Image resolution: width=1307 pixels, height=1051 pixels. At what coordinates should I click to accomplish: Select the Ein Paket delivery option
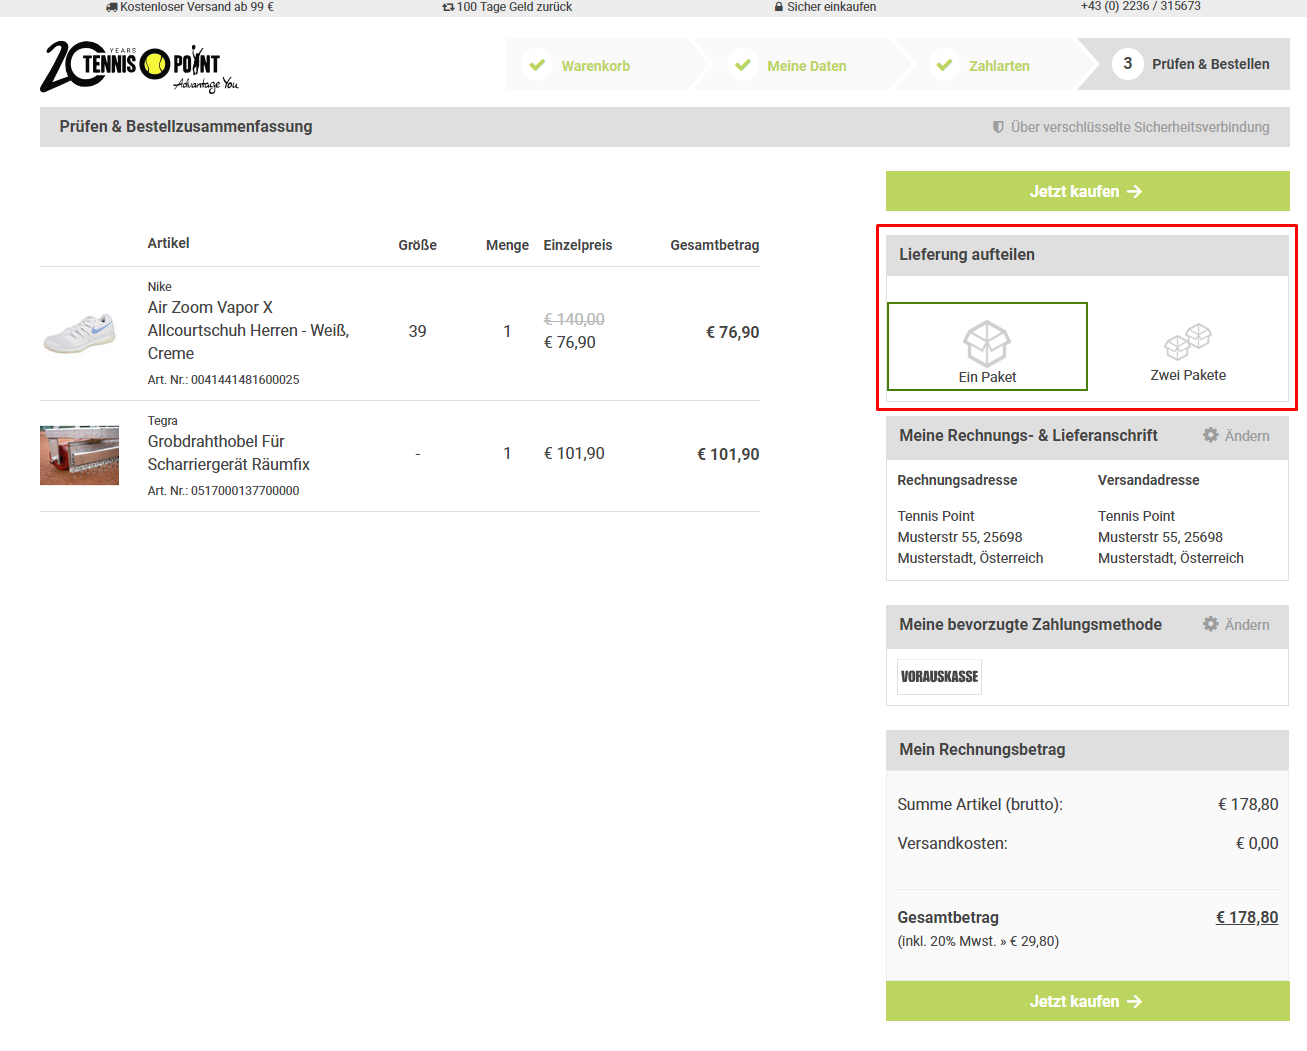coord(987,346)
